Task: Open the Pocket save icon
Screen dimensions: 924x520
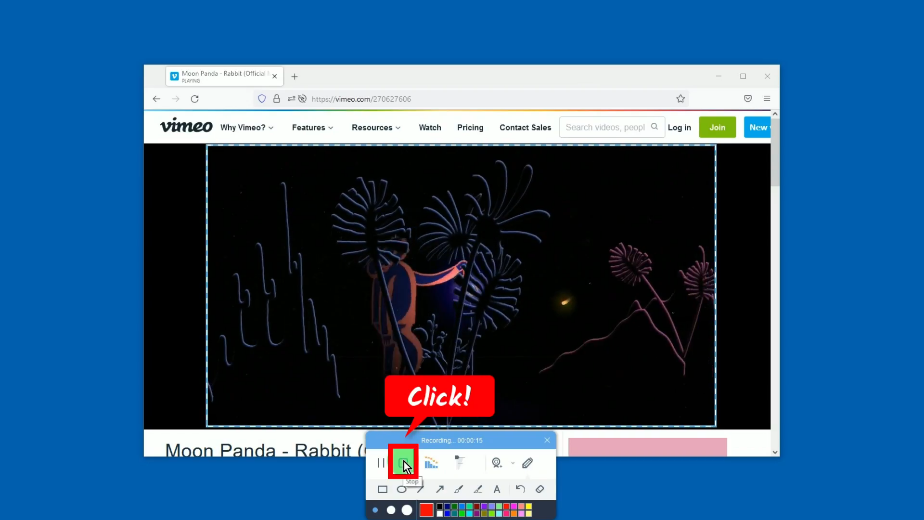Action: (x=748, y=99)
